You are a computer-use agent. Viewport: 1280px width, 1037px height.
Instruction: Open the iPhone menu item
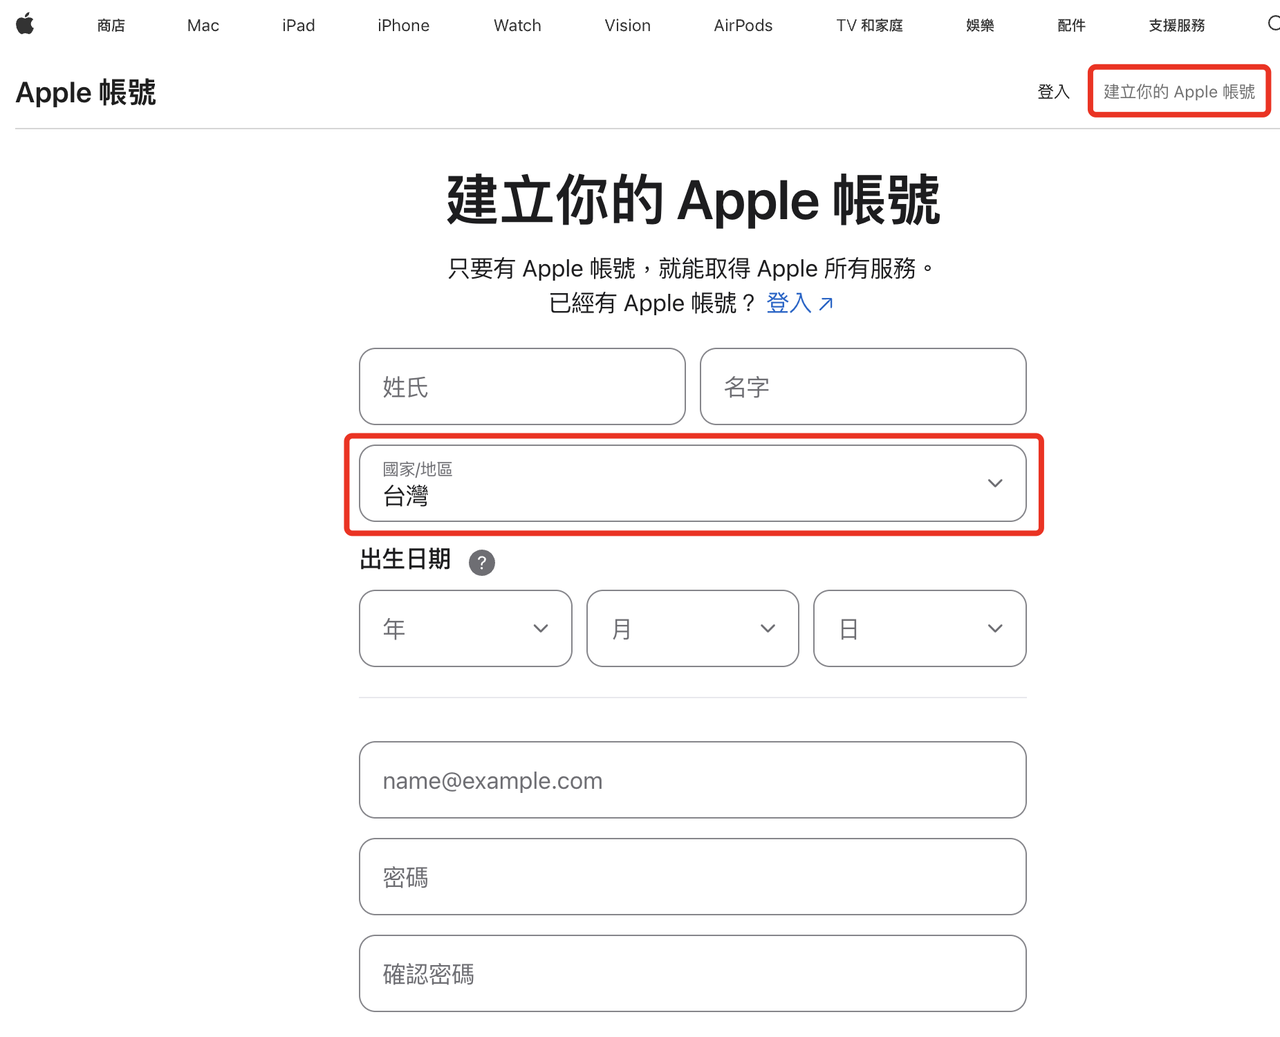coord(404,25)
